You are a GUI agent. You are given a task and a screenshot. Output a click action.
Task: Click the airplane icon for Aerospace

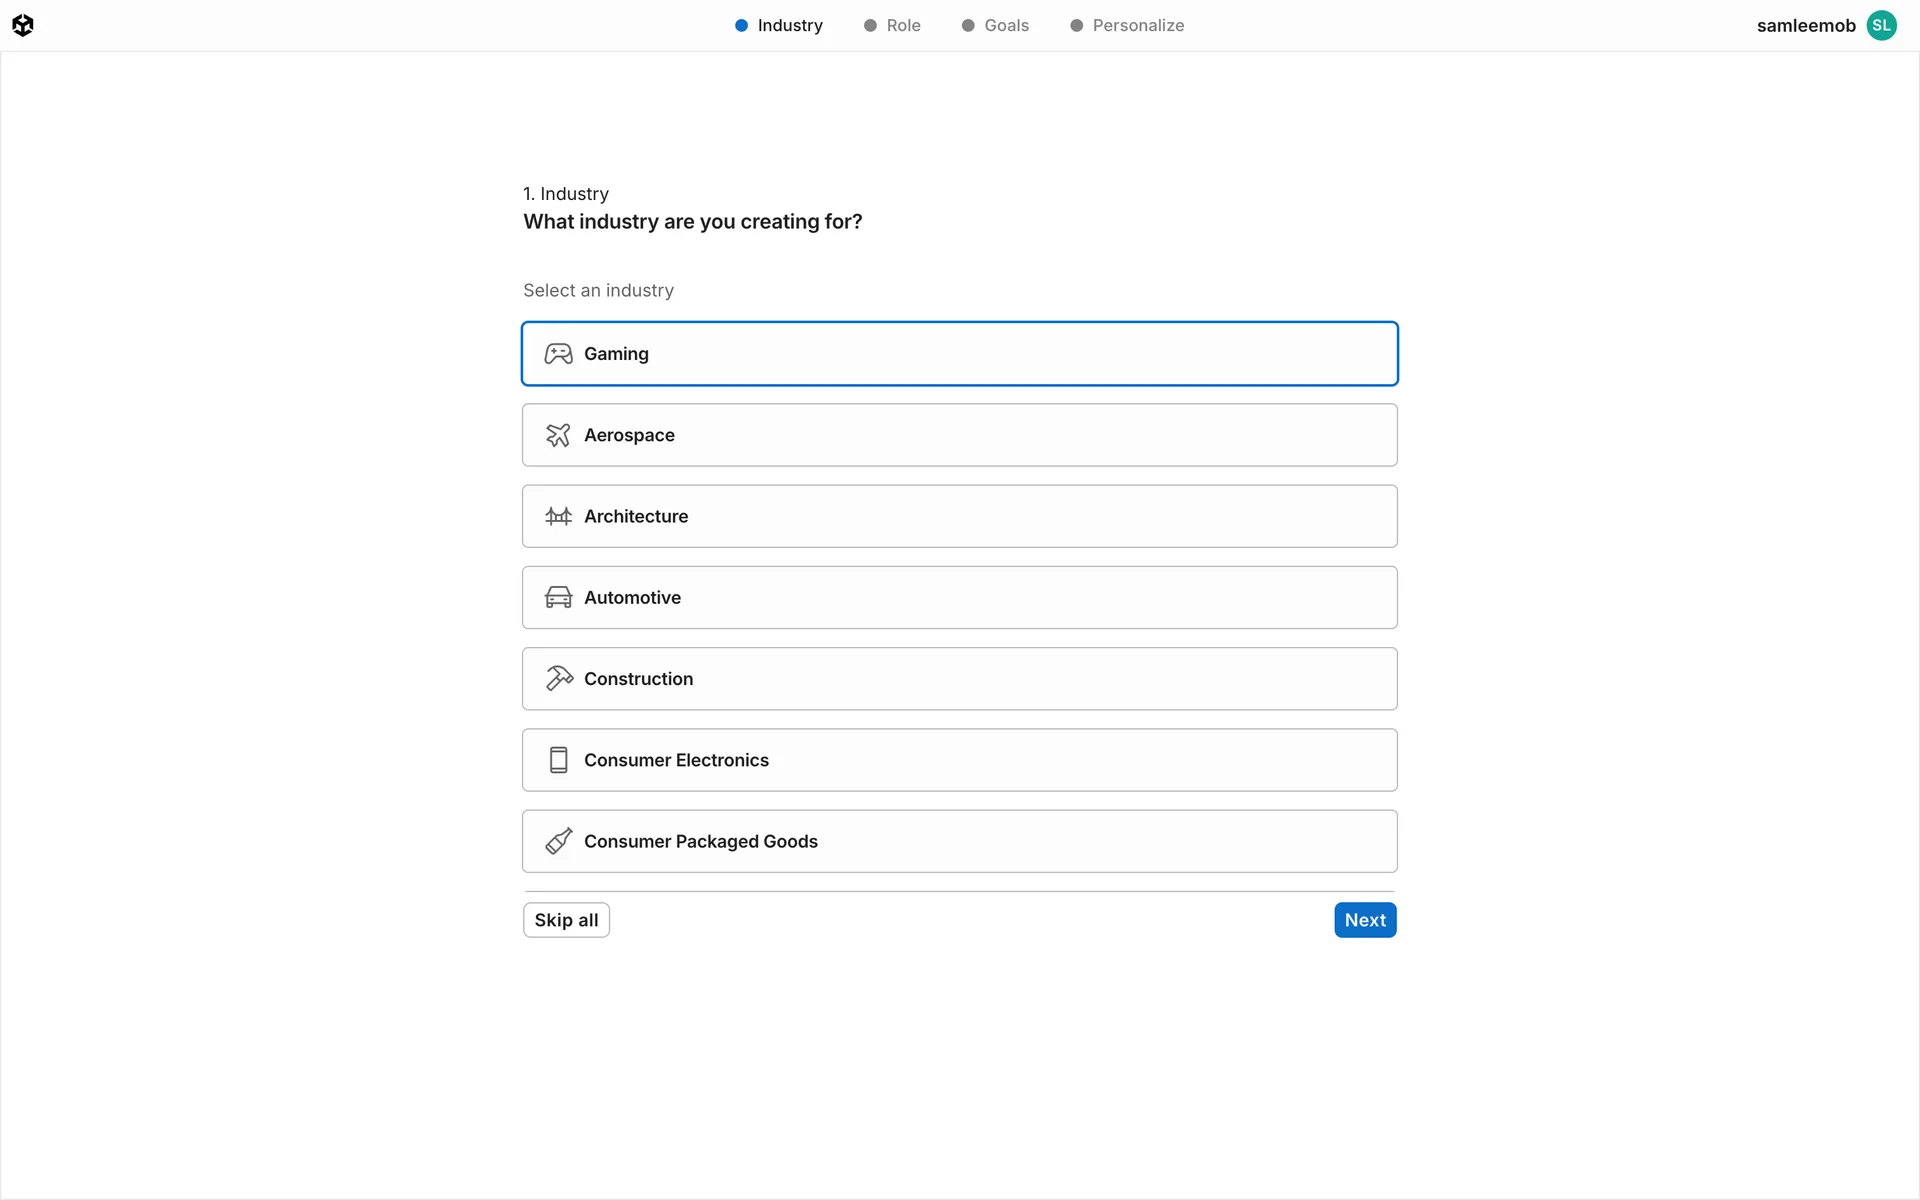[558, 435]
